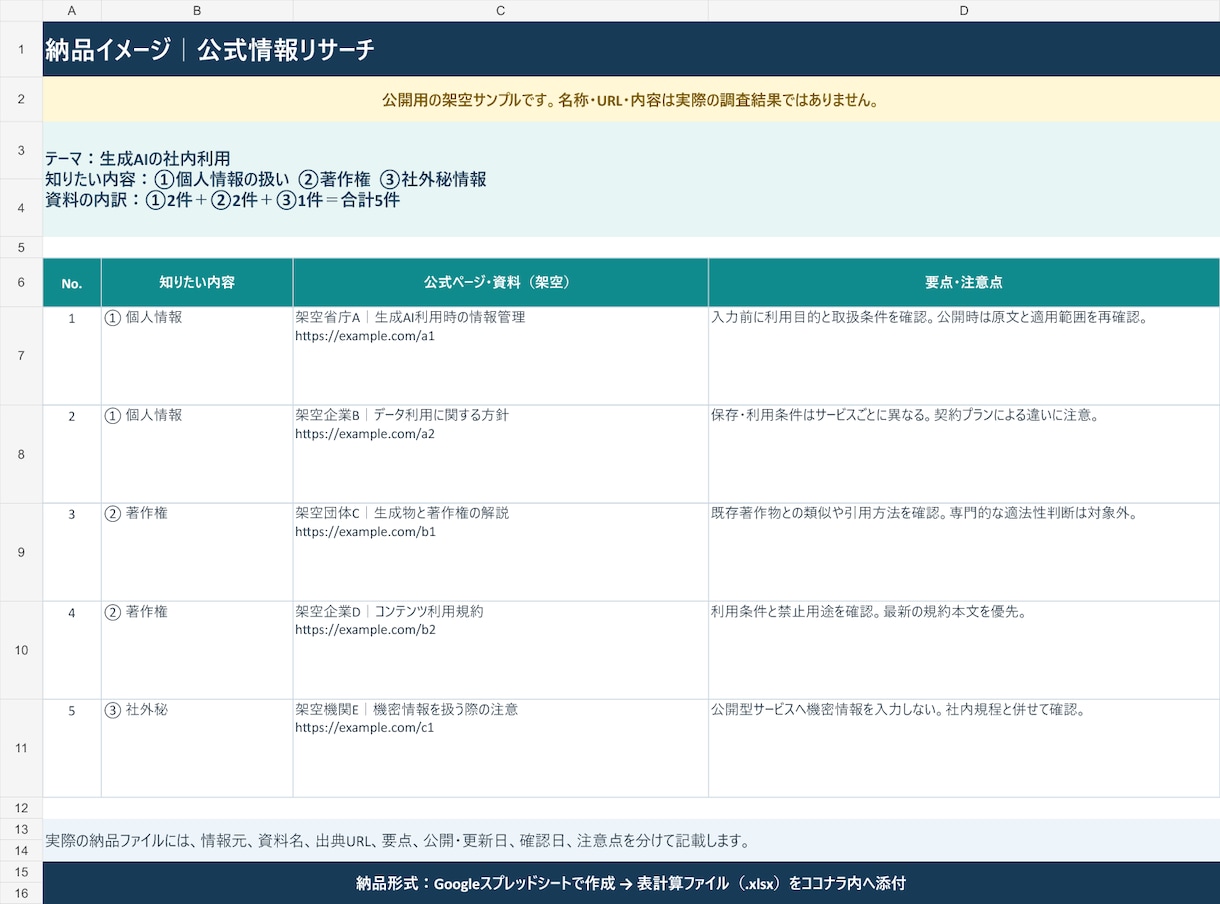
Task: Select row 6 header
Action: (21, 282)
